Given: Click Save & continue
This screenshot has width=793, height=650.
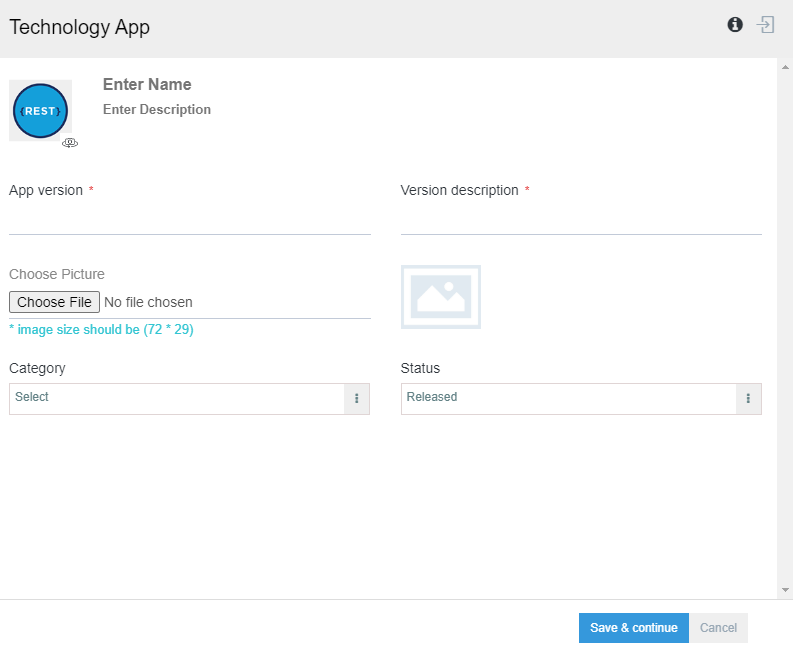Looking at the screenshot, I should [634, 628].
